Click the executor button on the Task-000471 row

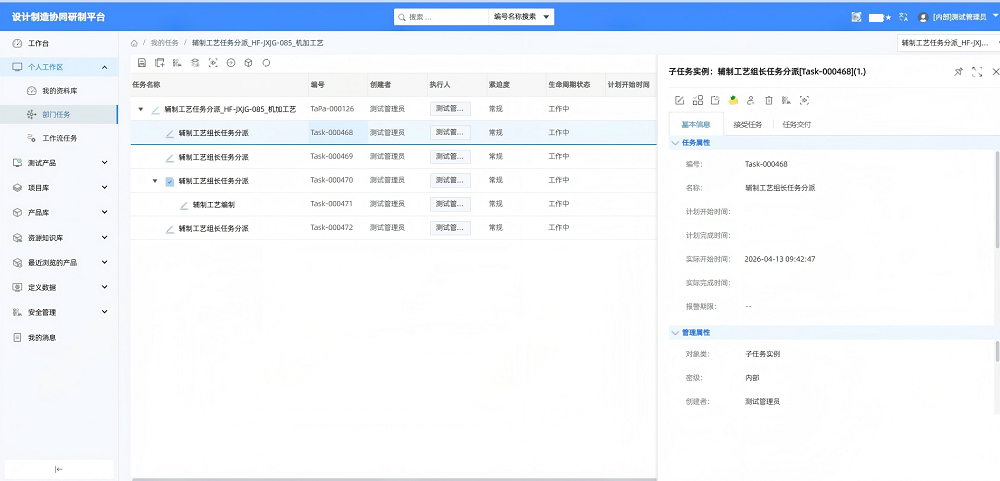point(450,204)
